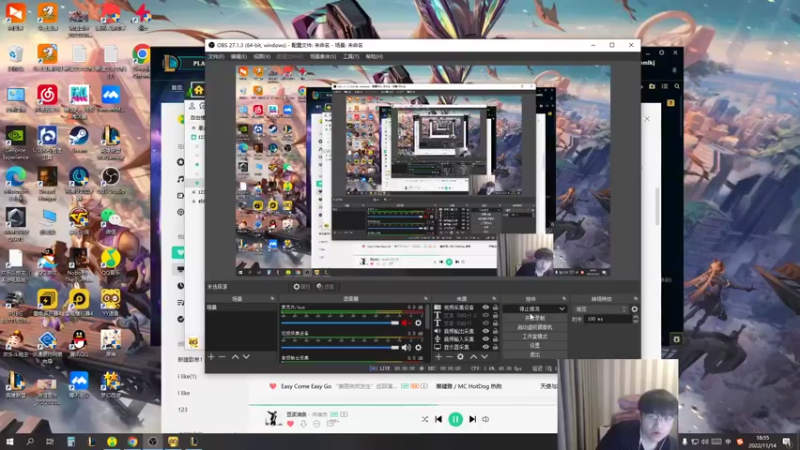Hide the video capture device source
This screenshot has width=800, height=450.
[x=486, y=308]
